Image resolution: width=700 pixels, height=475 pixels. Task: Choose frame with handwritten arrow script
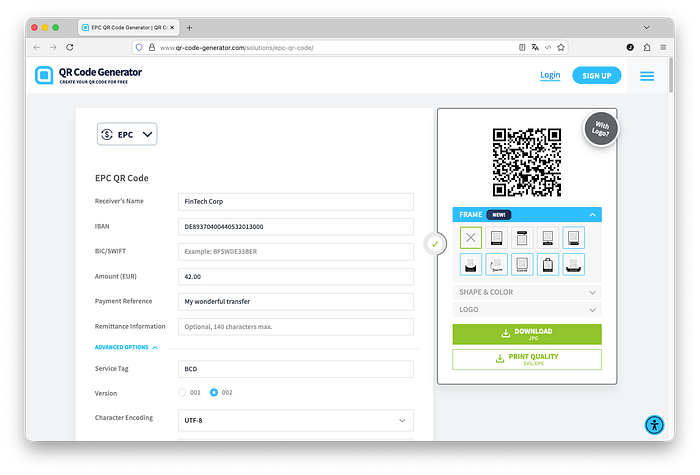pos(496,264)
